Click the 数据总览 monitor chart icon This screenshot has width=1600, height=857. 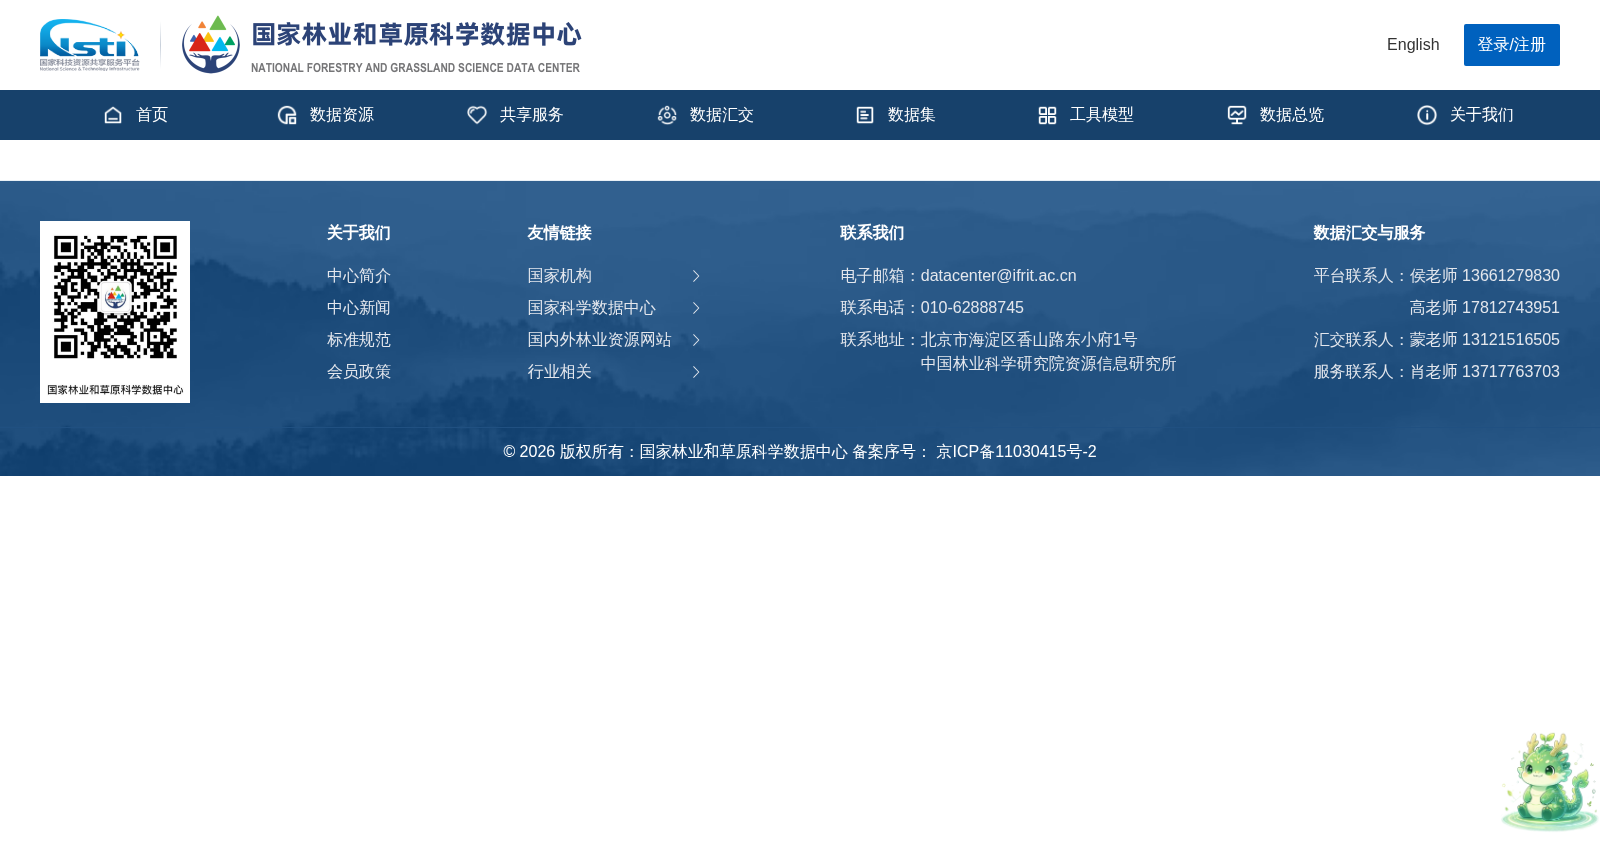pos(1237,115)
